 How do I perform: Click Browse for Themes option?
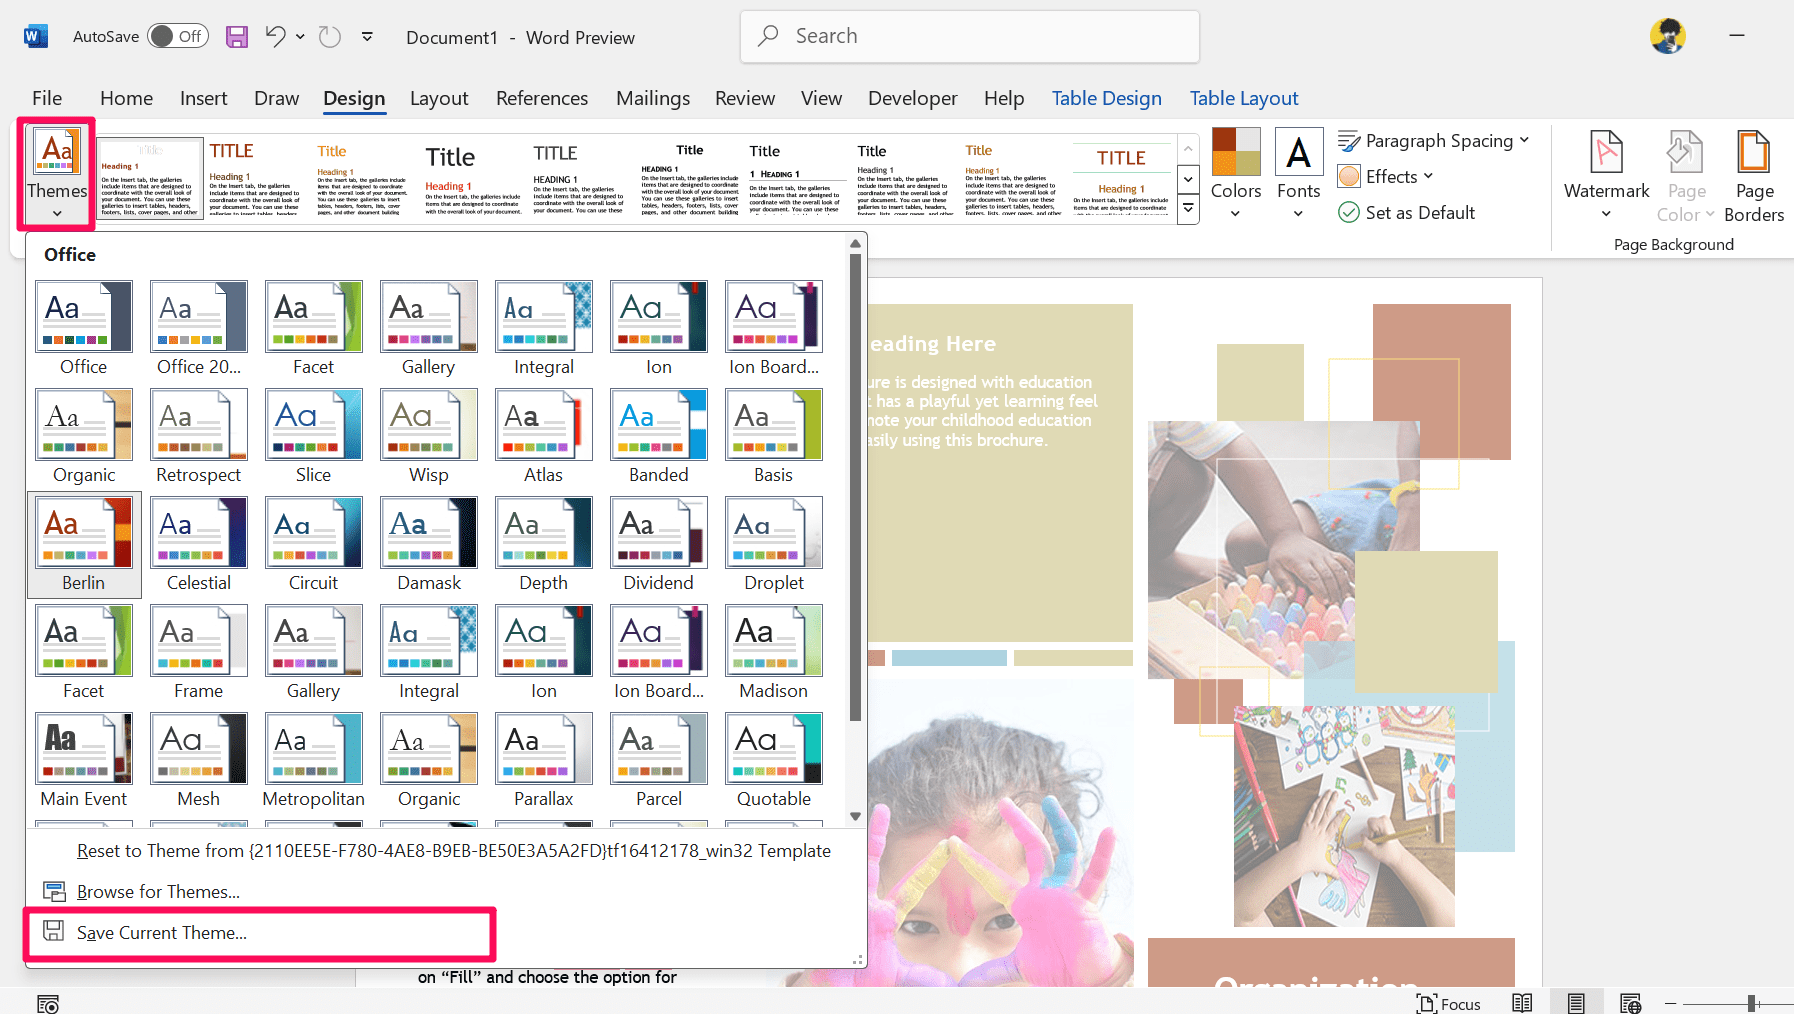[445, 892]
